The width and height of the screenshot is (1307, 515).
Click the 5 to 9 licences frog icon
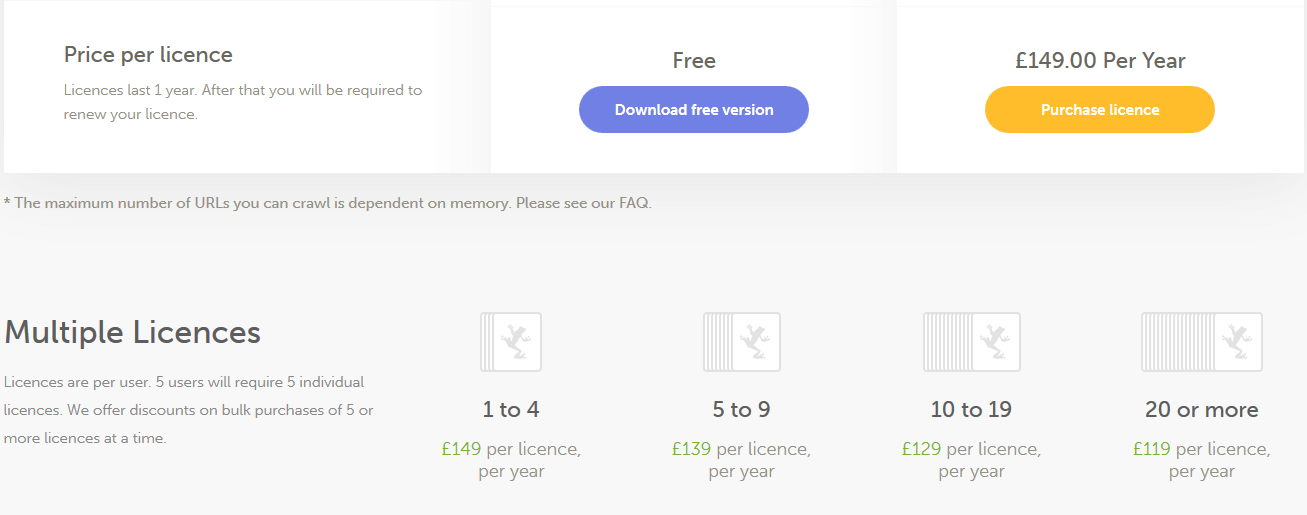[741, 342]
